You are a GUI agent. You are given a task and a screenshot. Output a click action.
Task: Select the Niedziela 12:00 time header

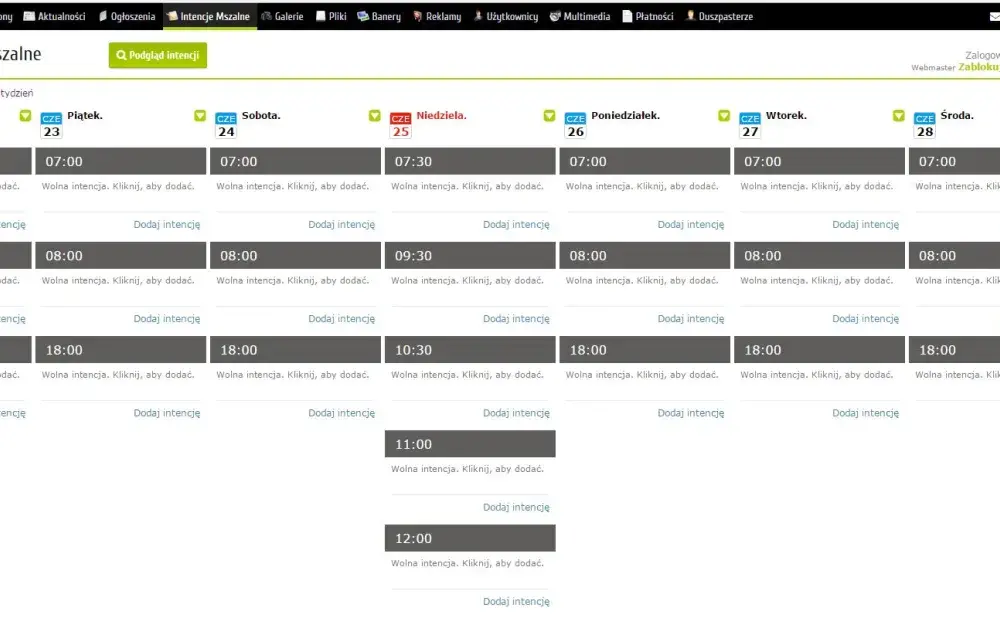click(470, 538)
